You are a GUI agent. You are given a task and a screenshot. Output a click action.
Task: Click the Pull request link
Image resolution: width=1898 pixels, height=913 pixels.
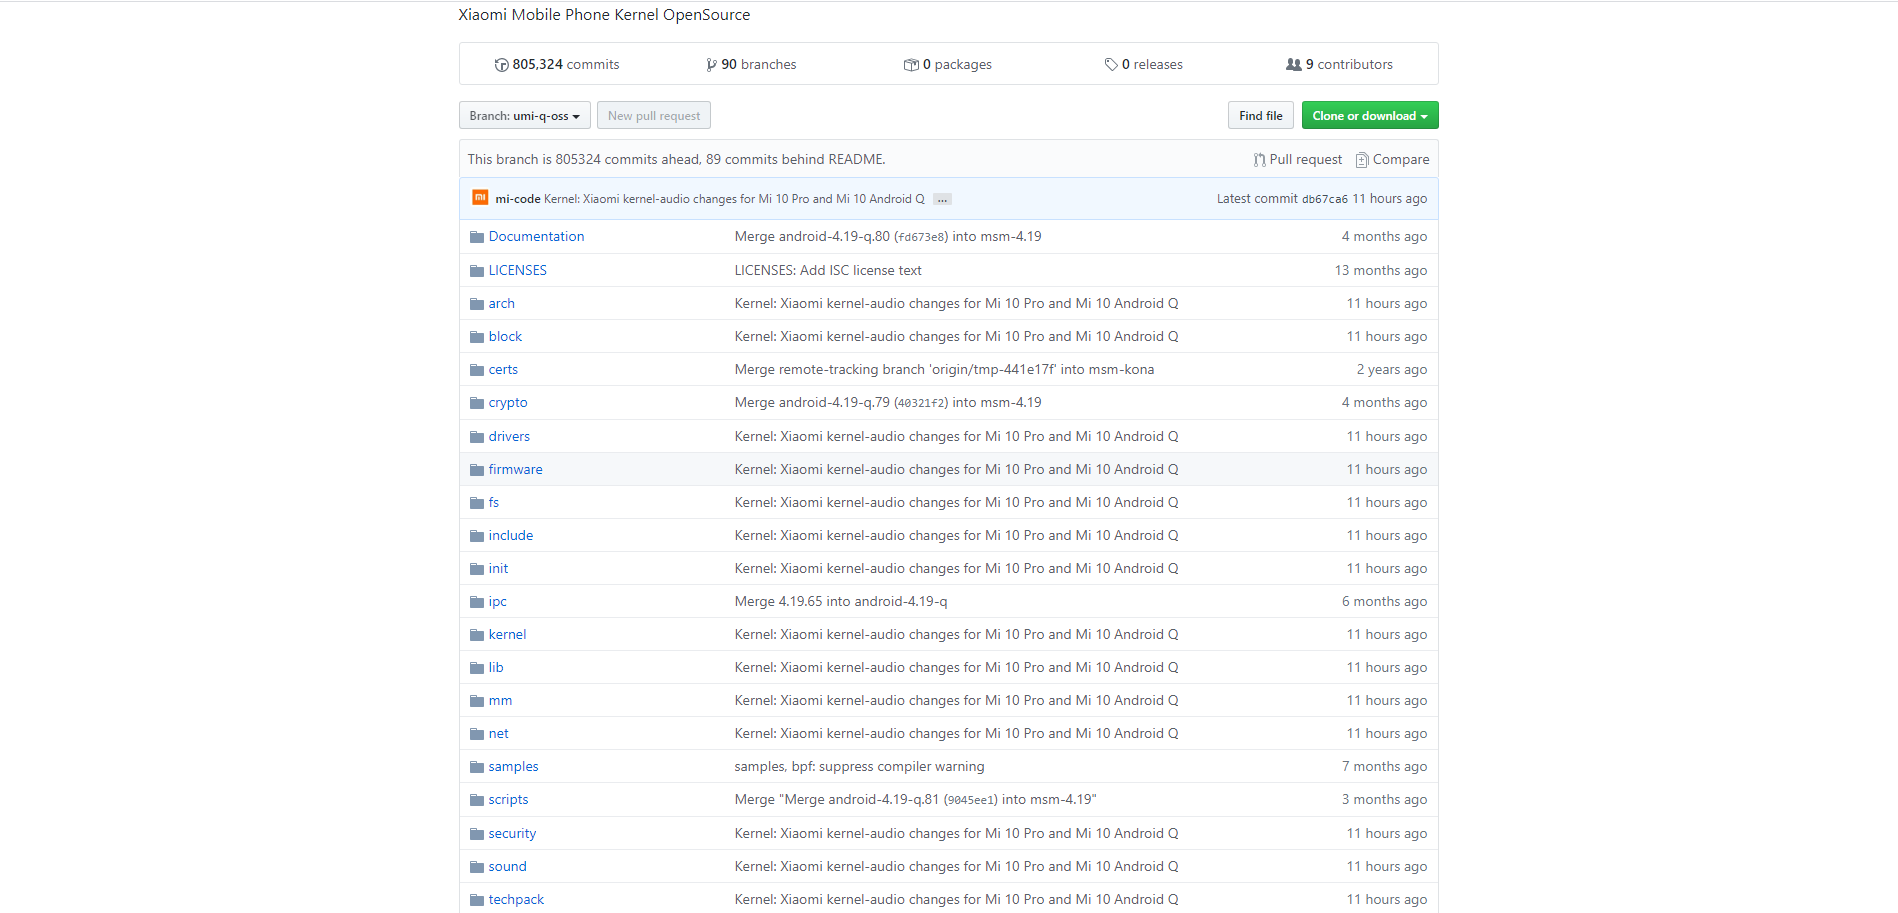tap(1298, 160)
